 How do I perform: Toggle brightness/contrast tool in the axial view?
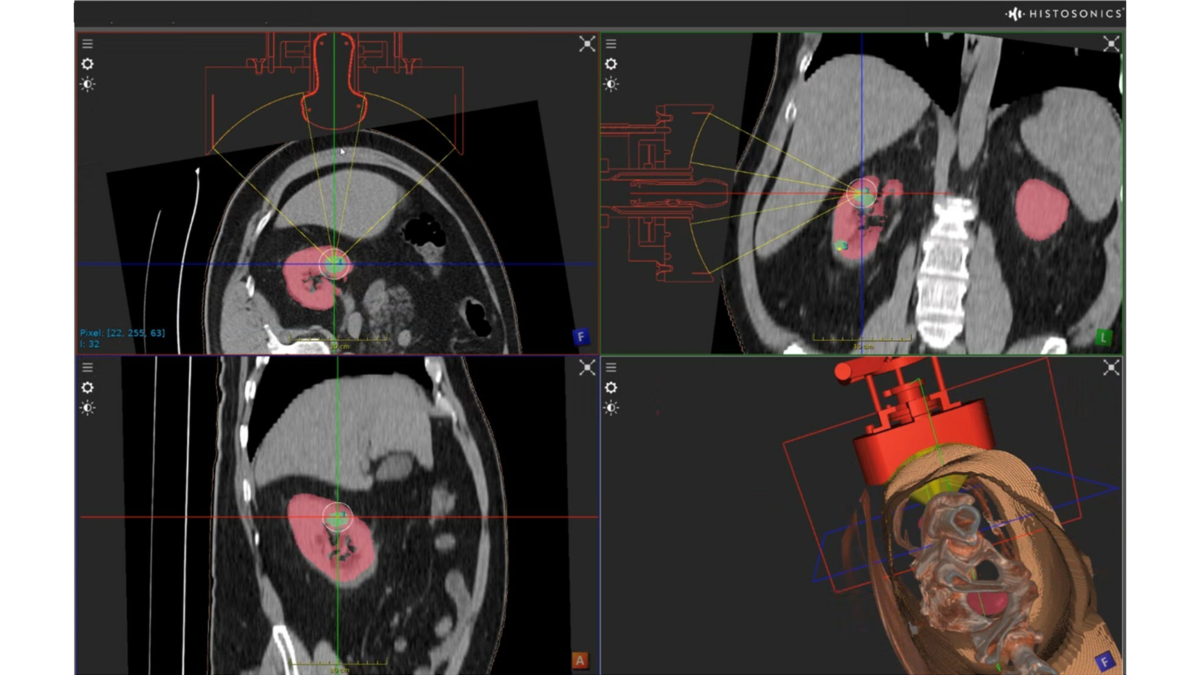[x=88, y=85]
